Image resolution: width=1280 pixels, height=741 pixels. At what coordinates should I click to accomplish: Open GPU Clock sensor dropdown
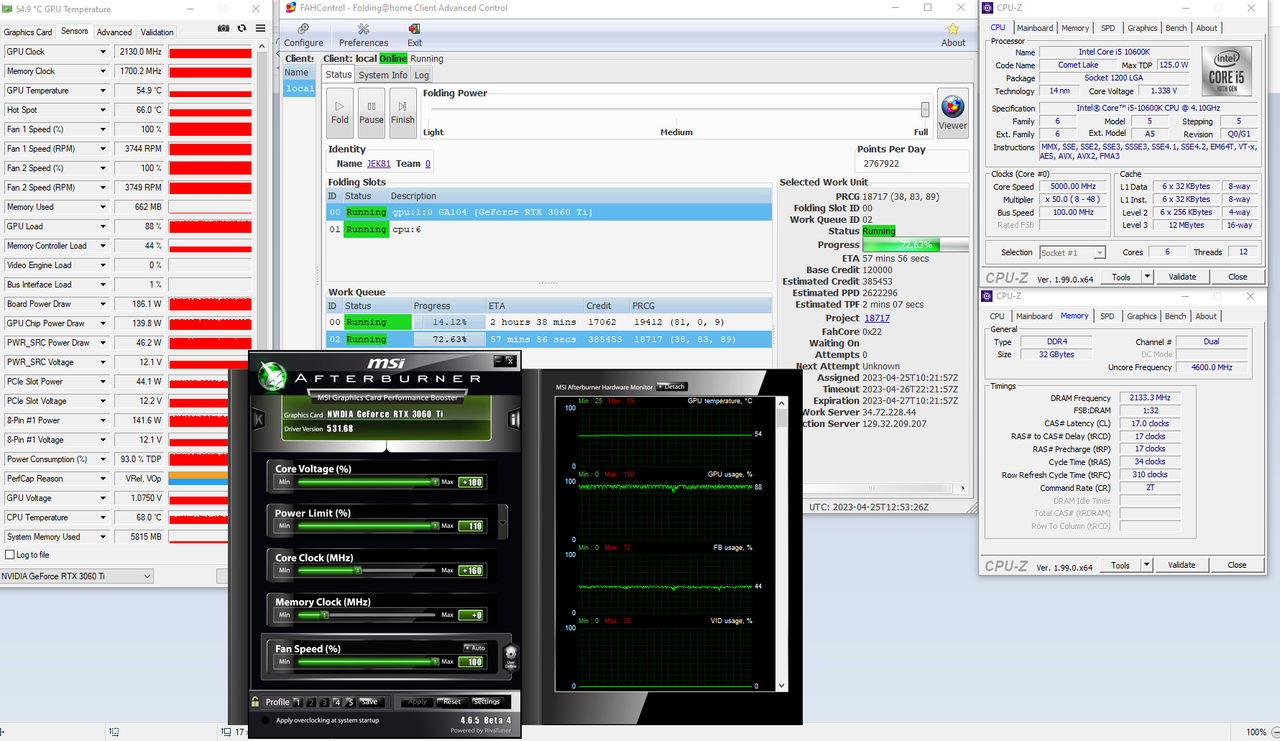(102, 51)
